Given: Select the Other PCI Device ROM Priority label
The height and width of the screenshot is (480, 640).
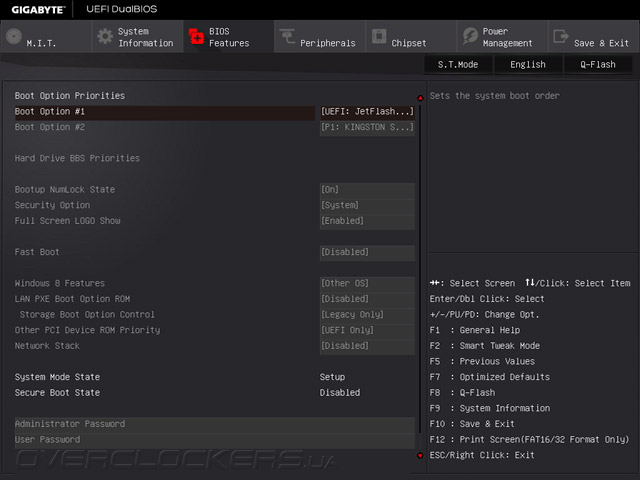Looking at the screenshot, I should tap(87, 330).
